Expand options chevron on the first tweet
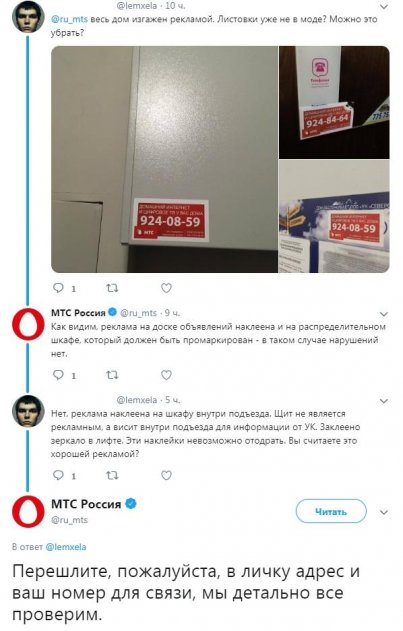 coord(384,6)
